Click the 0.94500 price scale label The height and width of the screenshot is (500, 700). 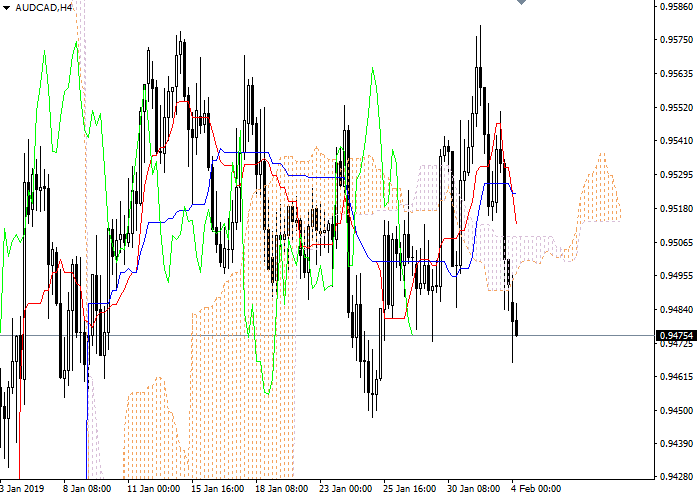676,410
